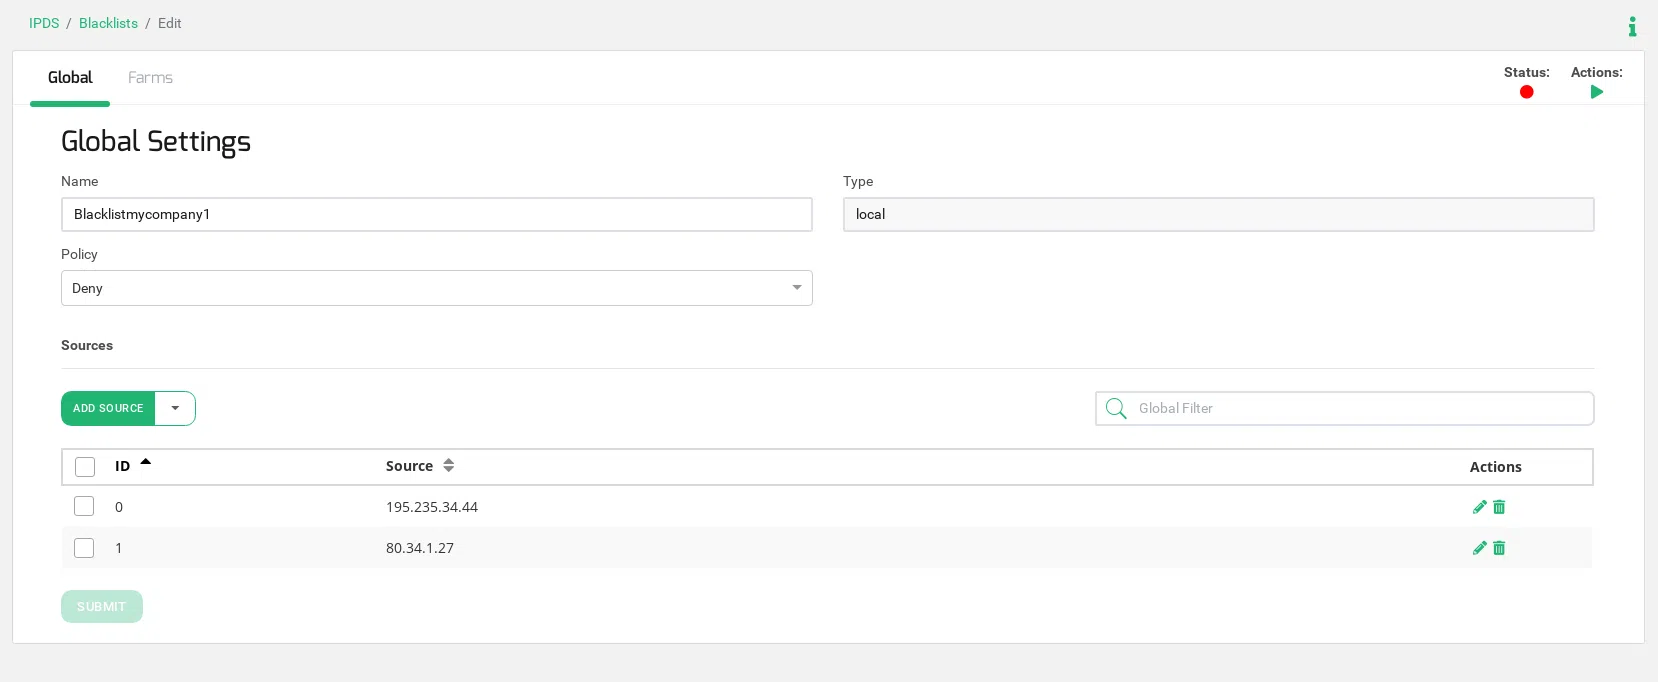Switch to the Farms tab

150,78
